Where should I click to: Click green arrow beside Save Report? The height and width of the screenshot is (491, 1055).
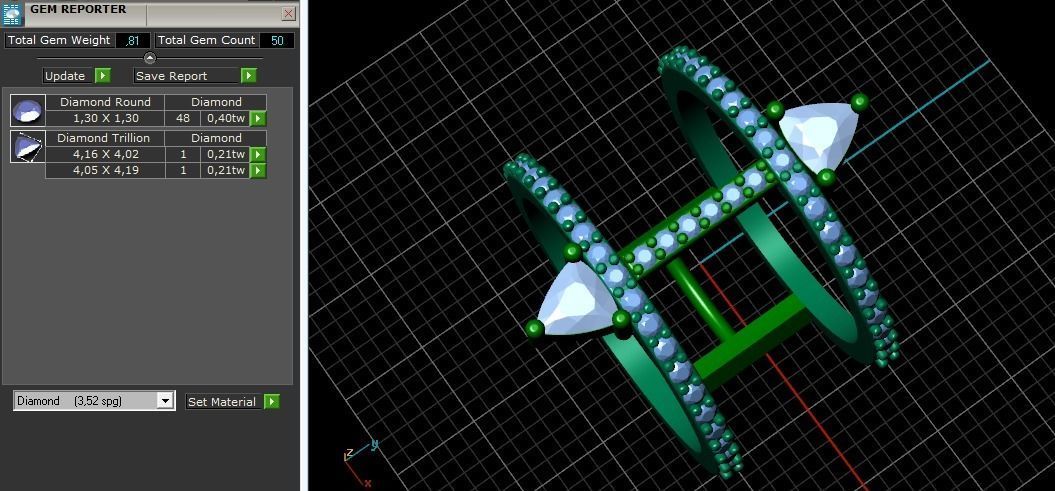point(249,75)
